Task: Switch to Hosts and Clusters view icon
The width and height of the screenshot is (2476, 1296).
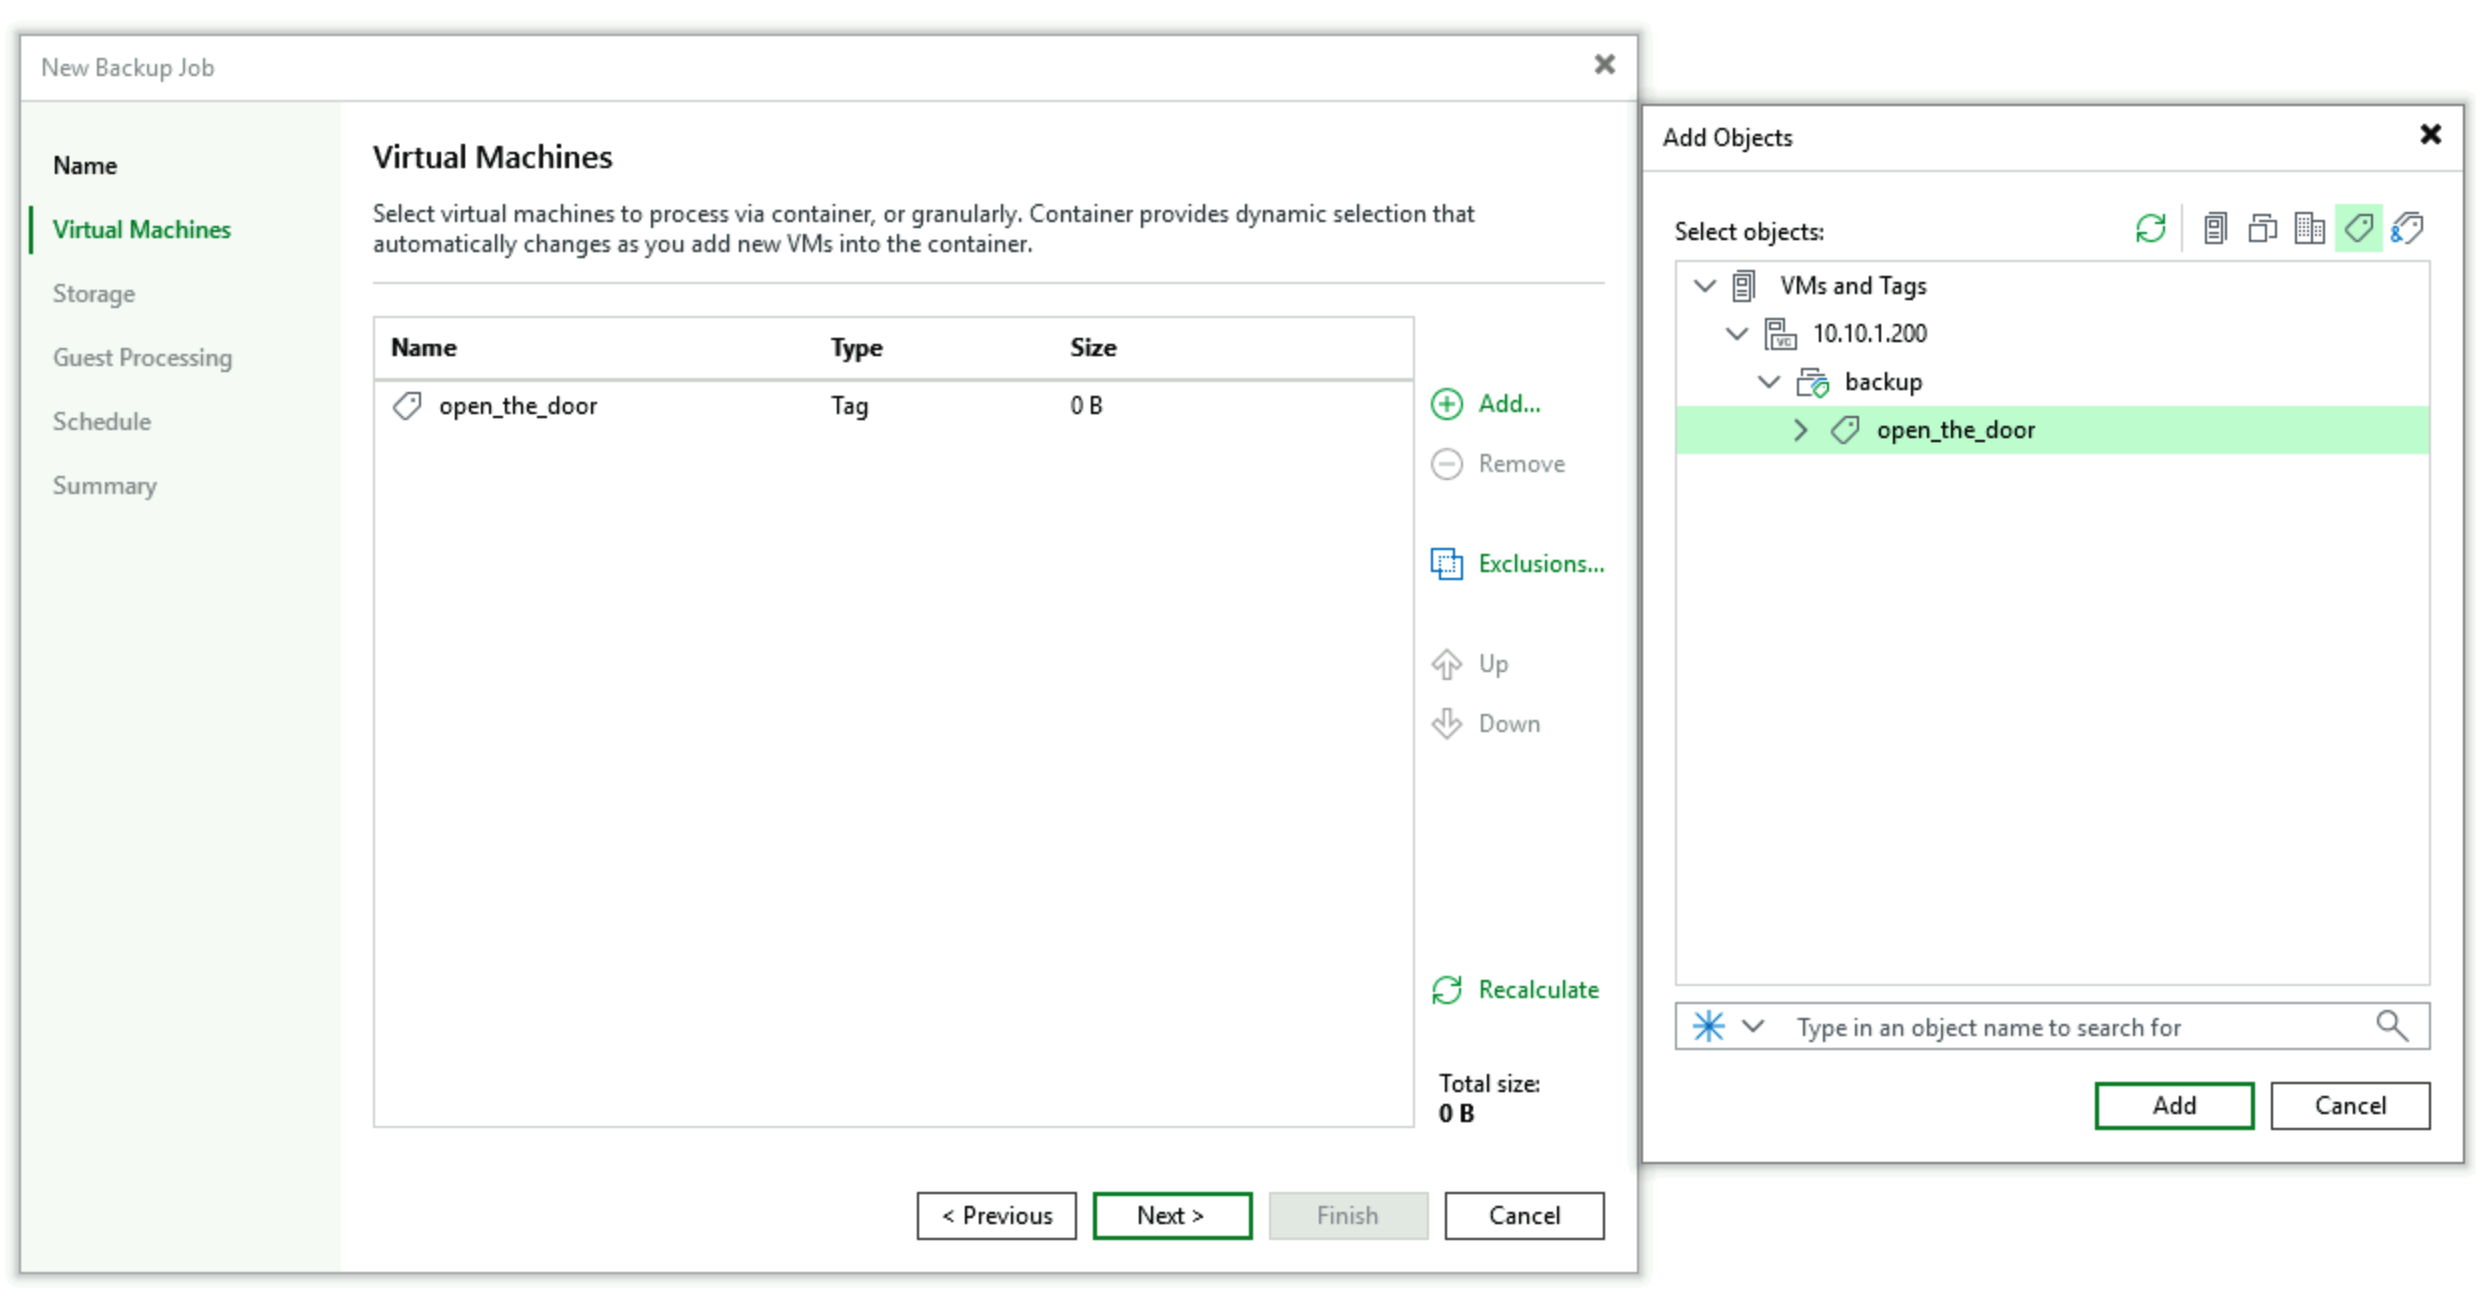Action: click(2214, 229)
